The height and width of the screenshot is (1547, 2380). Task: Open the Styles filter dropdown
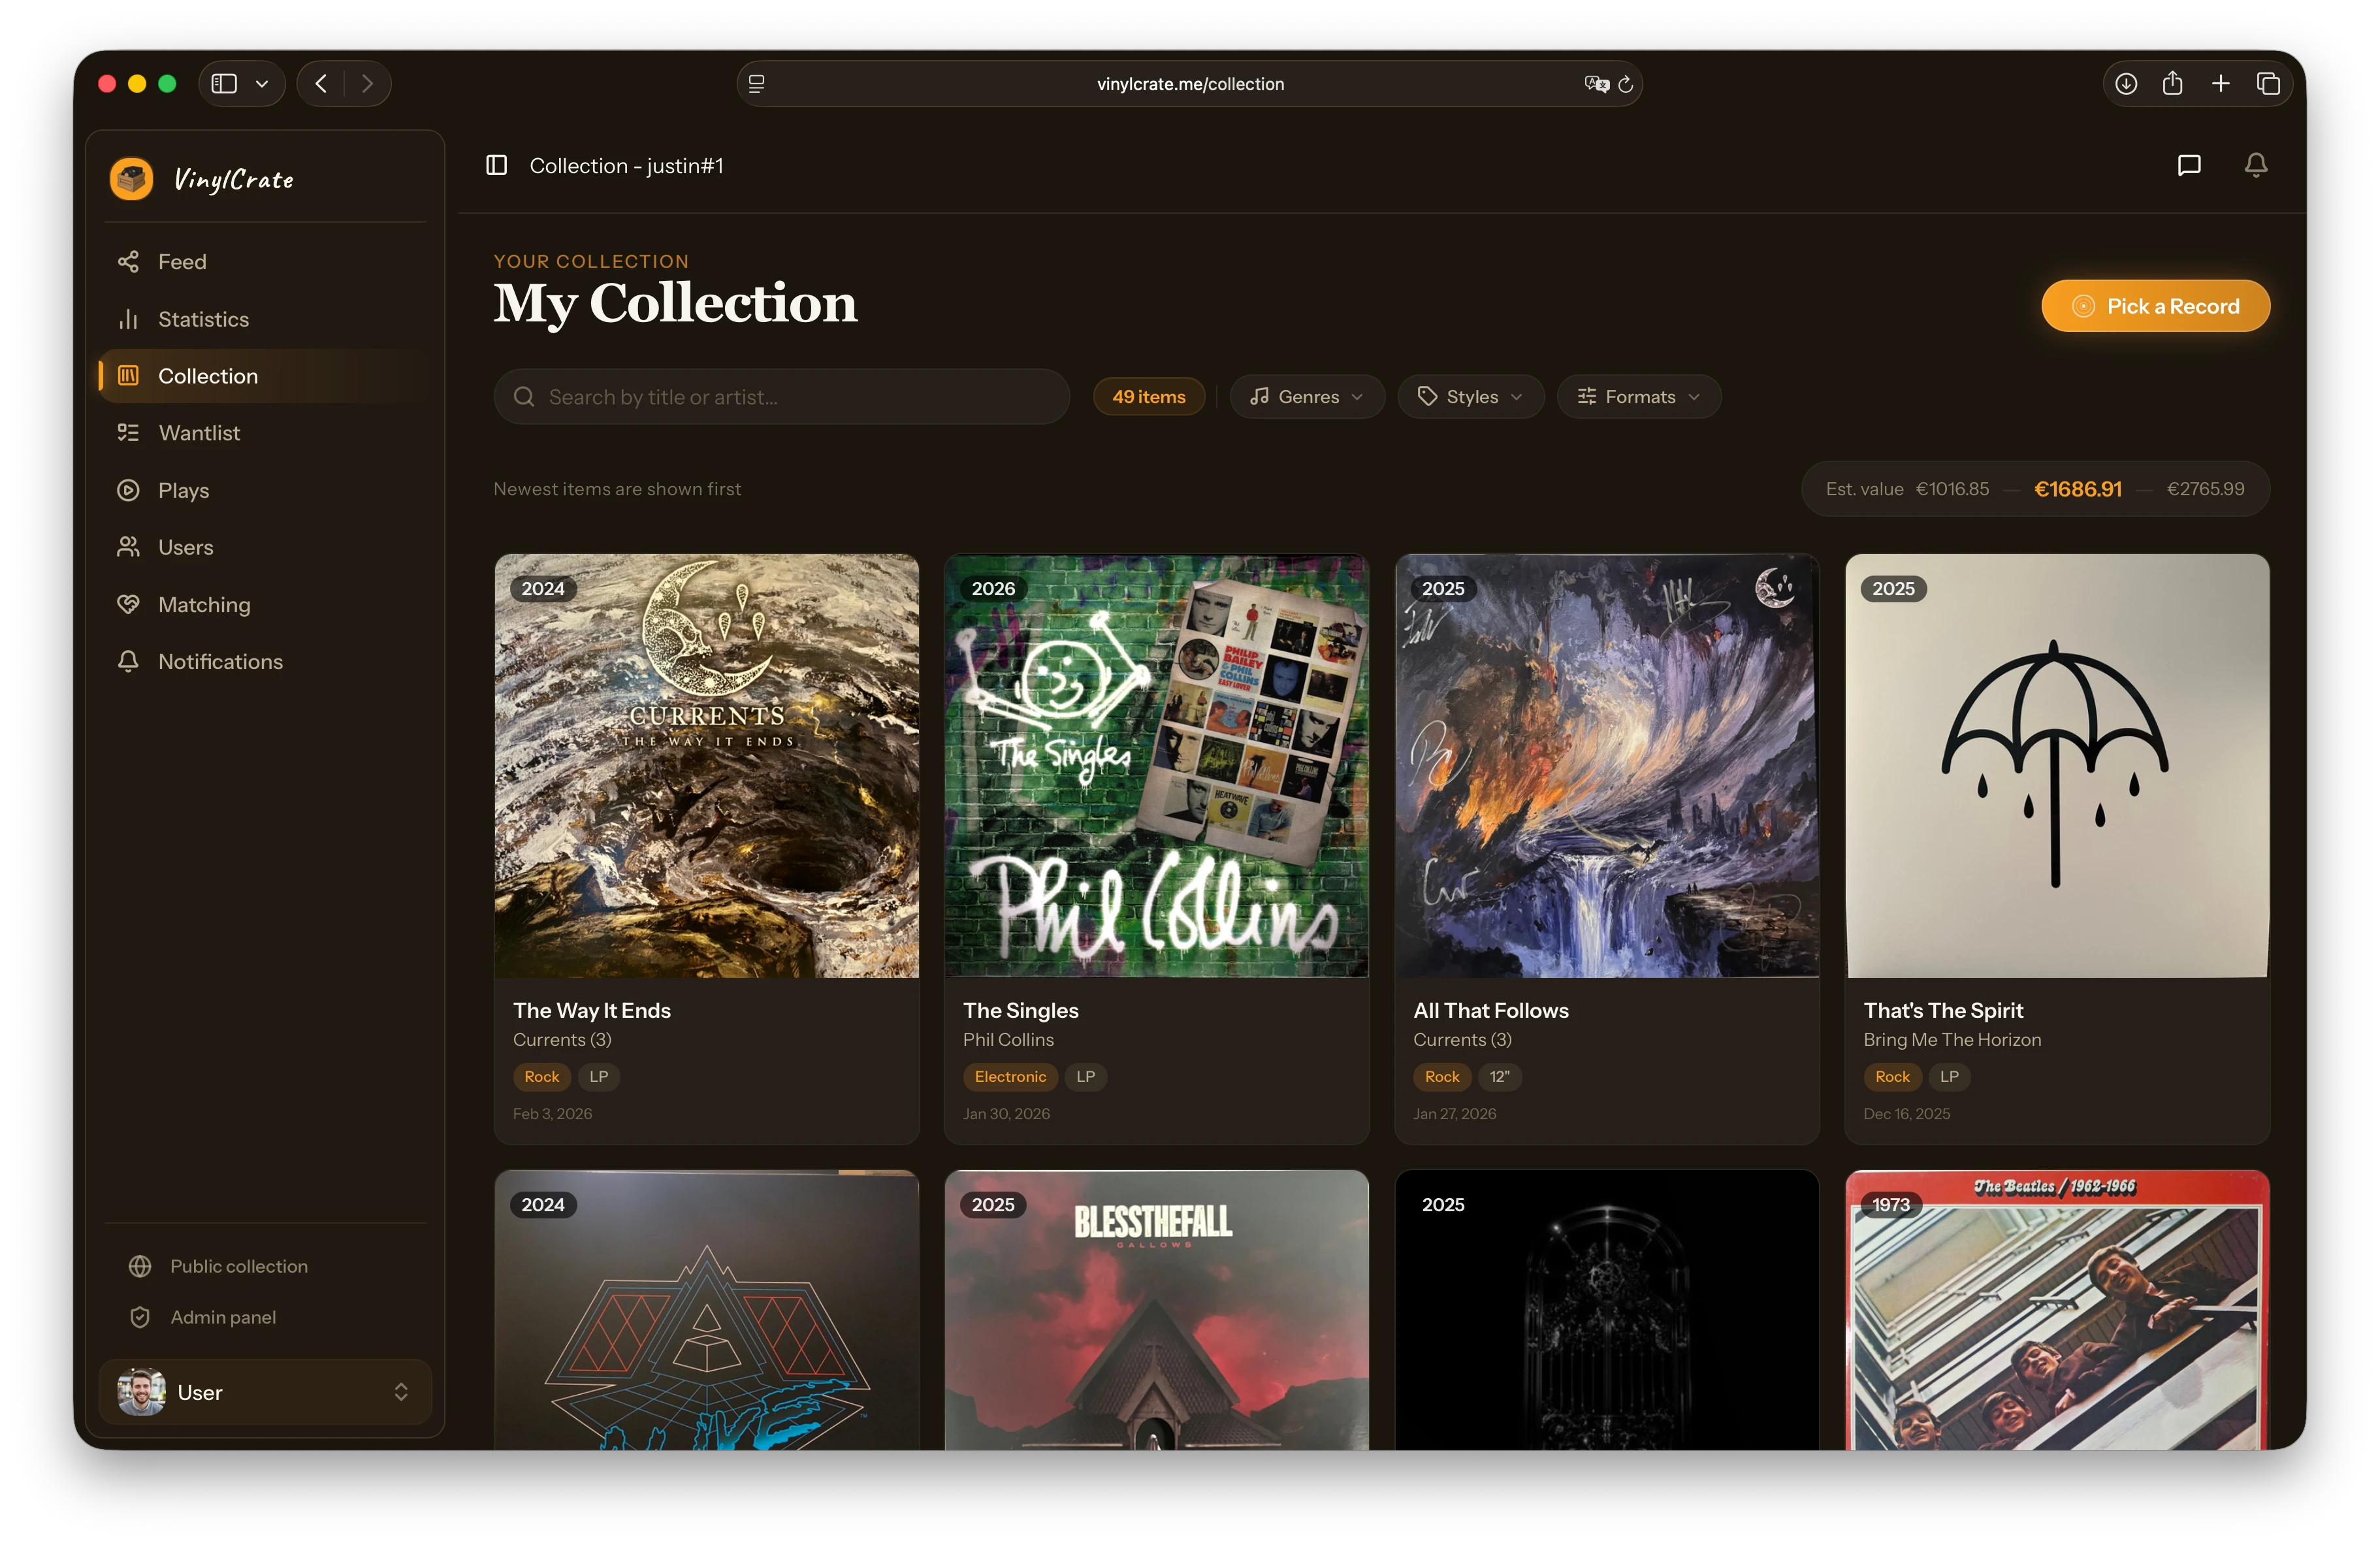click(x=1470, y=396)
